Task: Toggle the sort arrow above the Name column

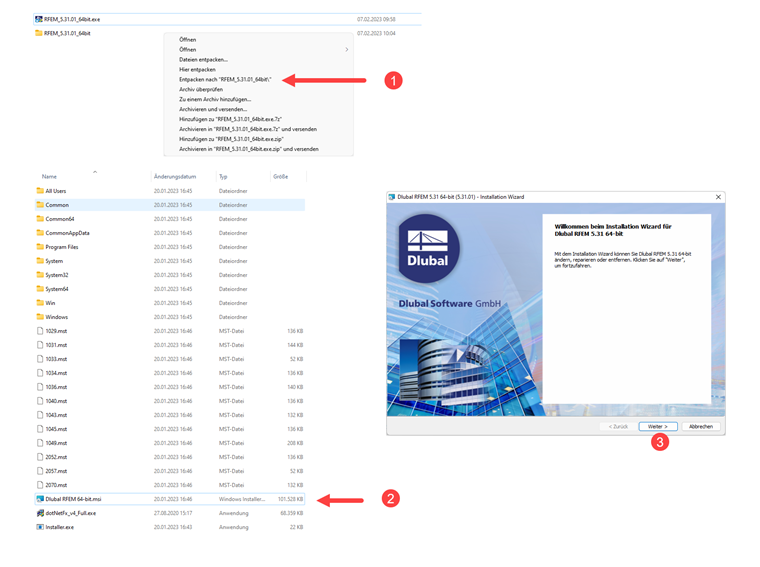Action: 95,172
